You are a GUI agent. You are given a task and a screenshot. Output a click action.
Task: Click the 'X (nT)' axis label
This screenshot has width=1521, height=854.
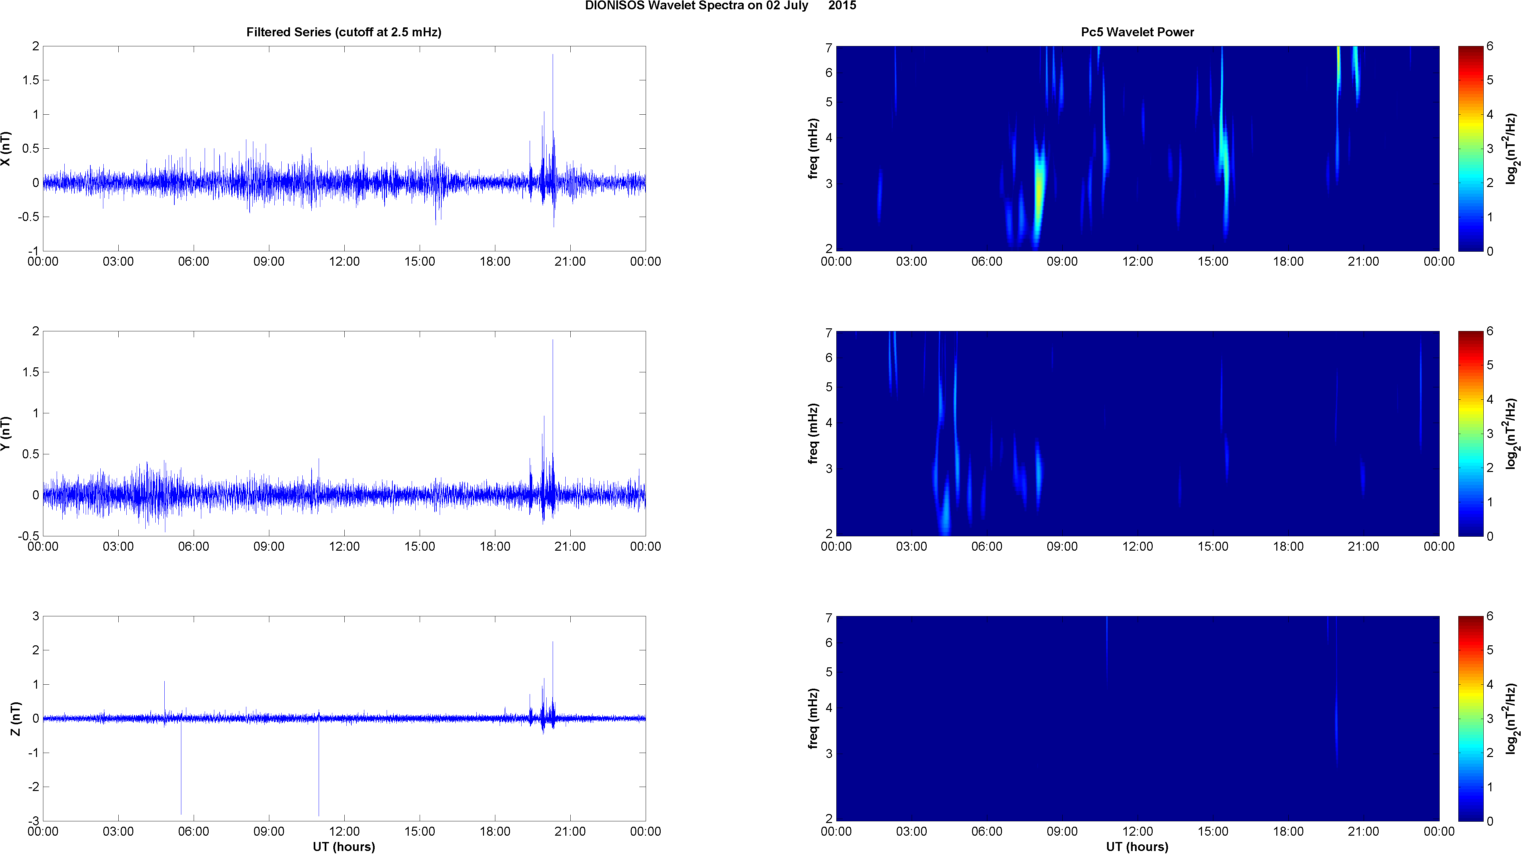(x=7, y=149)
